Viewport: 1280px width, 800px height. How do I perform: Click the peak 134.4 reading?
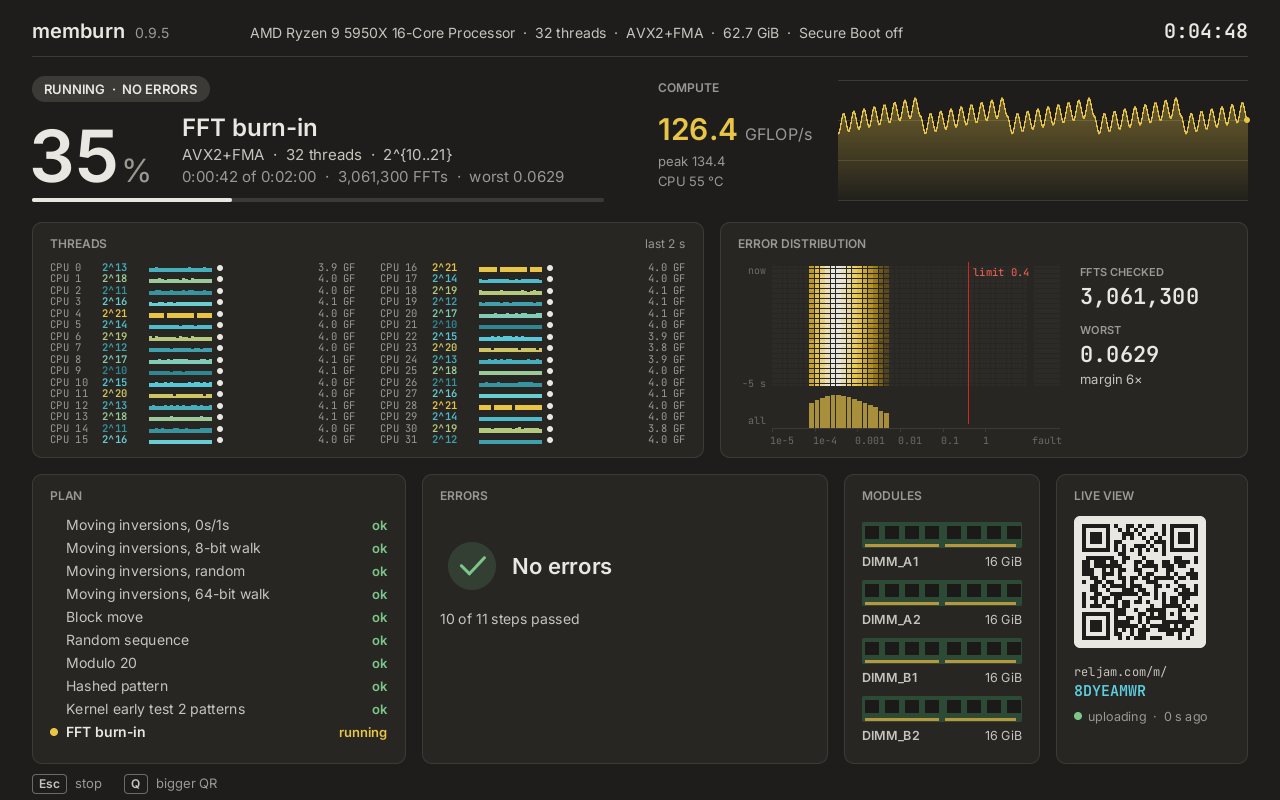(691, 161)
